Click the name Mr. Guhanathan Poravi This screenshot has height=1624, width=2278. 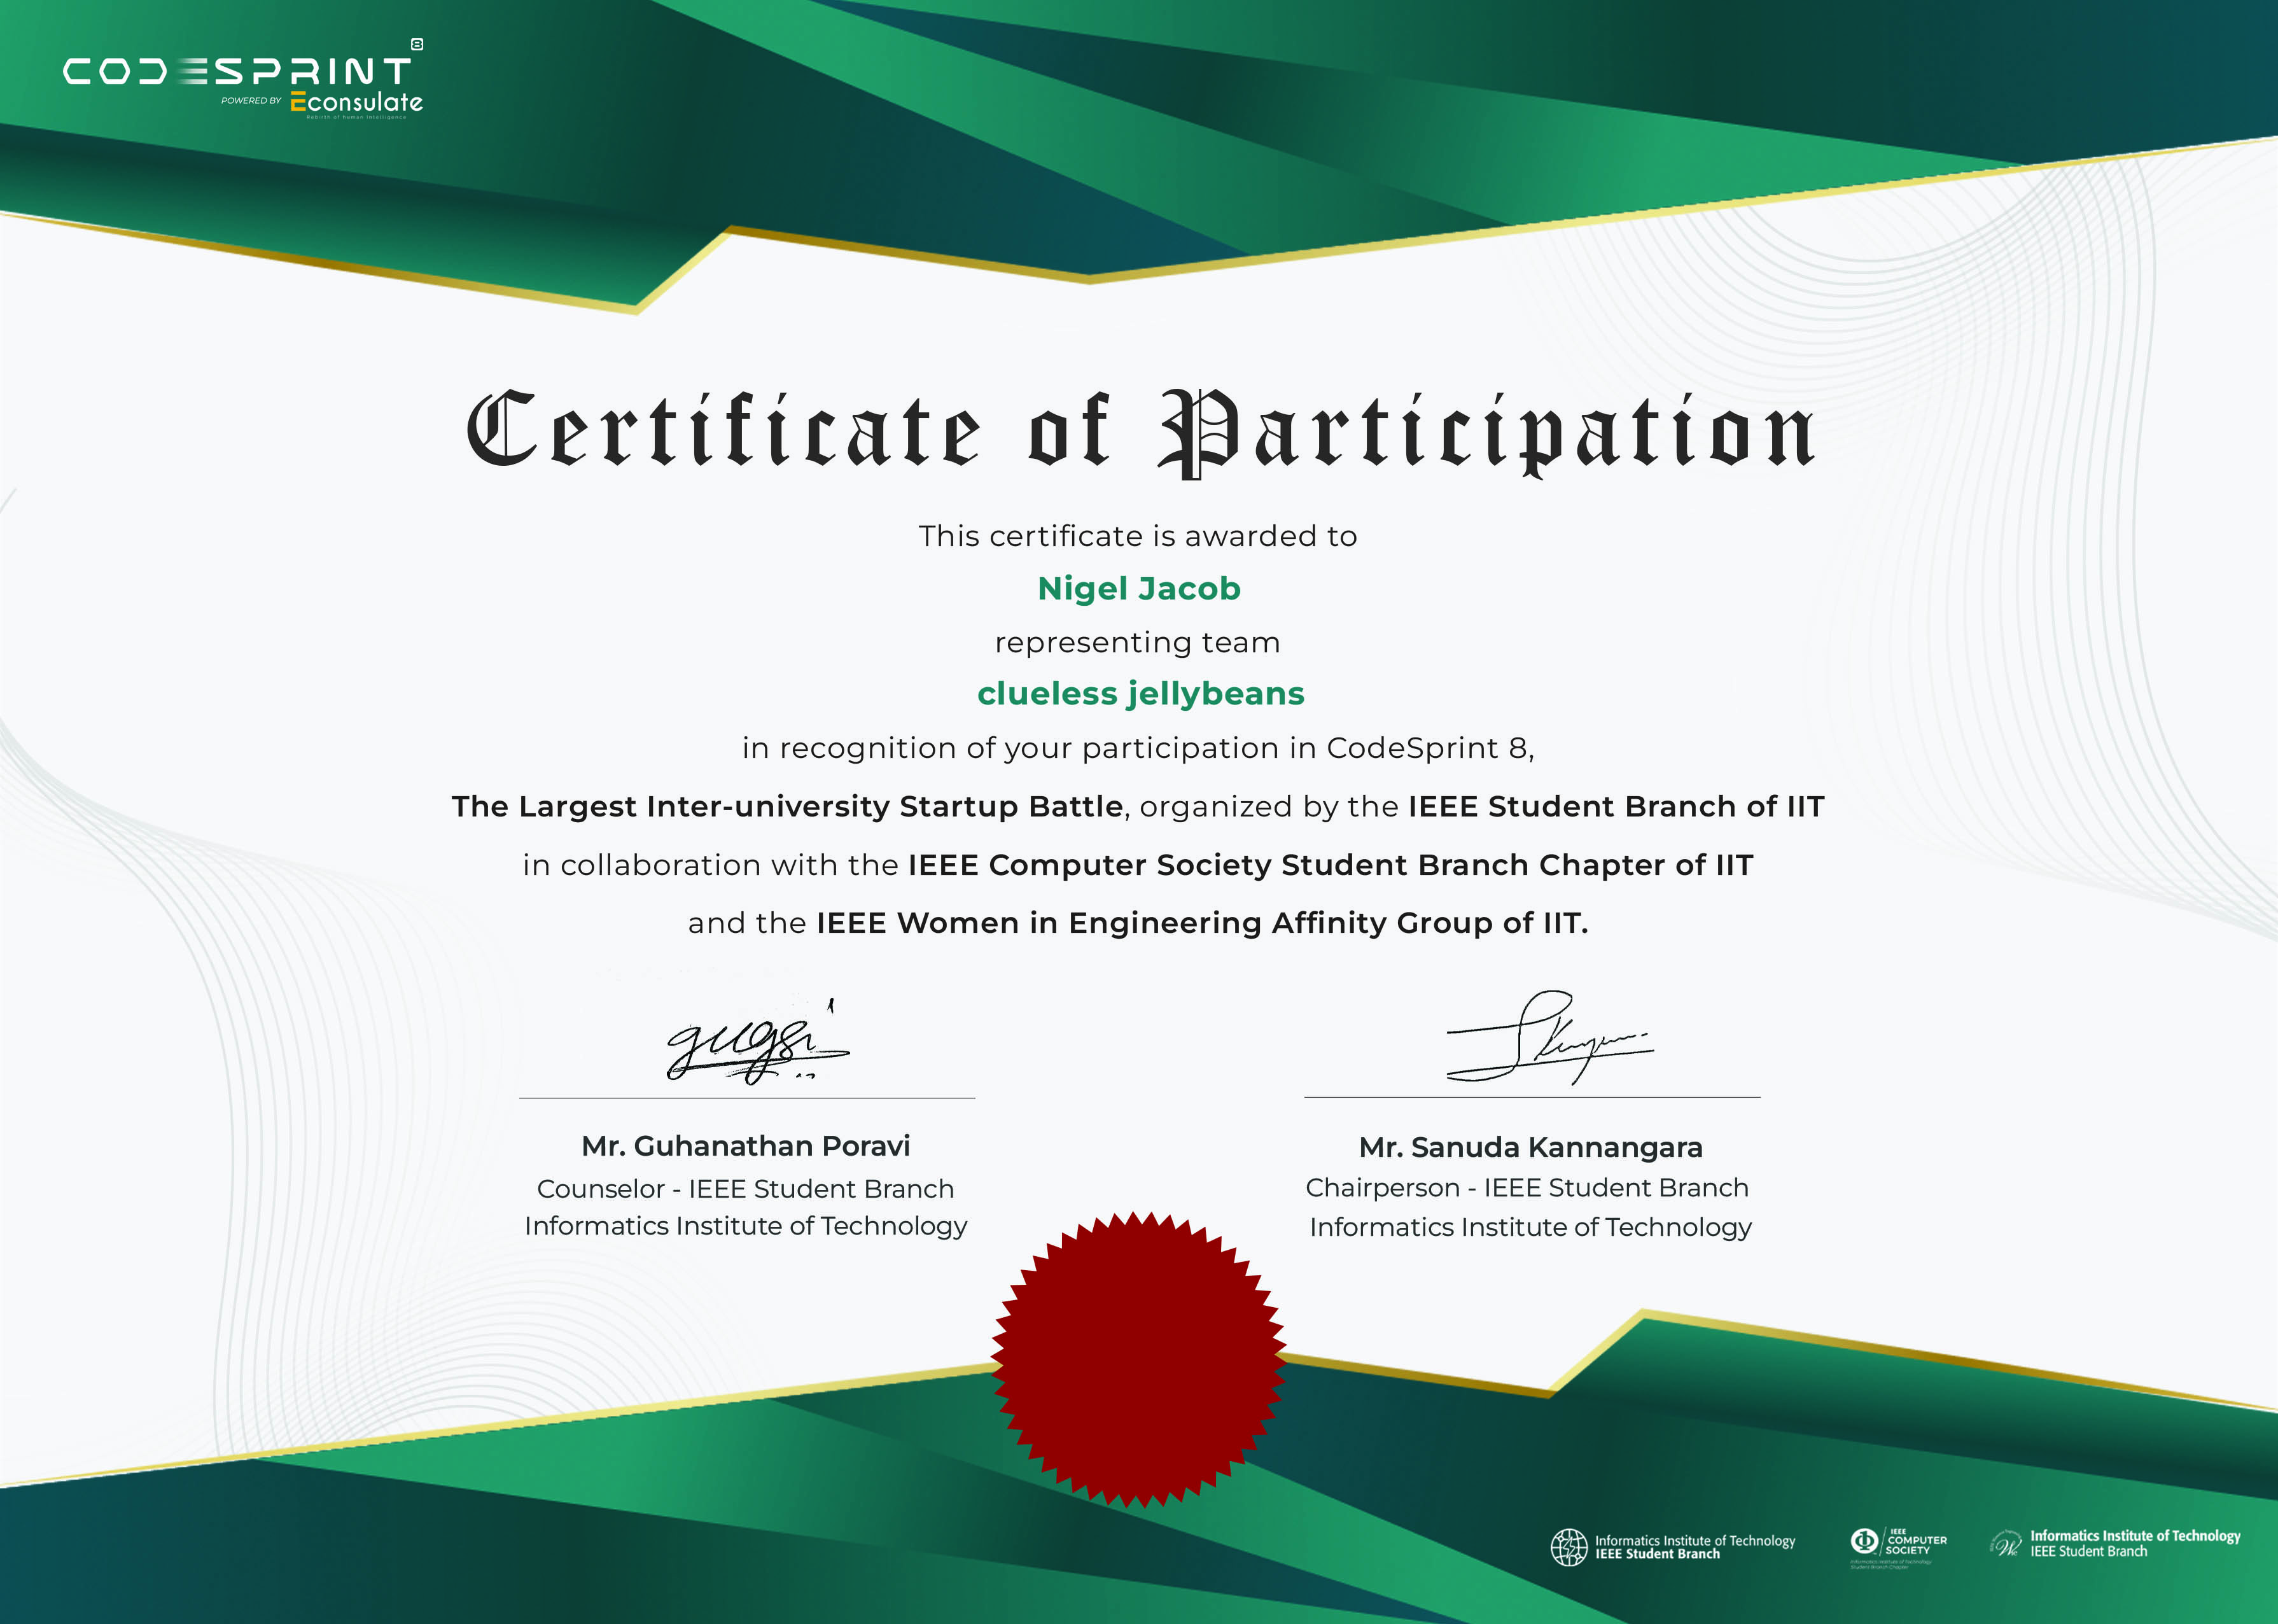click(x=746, y=1146)
